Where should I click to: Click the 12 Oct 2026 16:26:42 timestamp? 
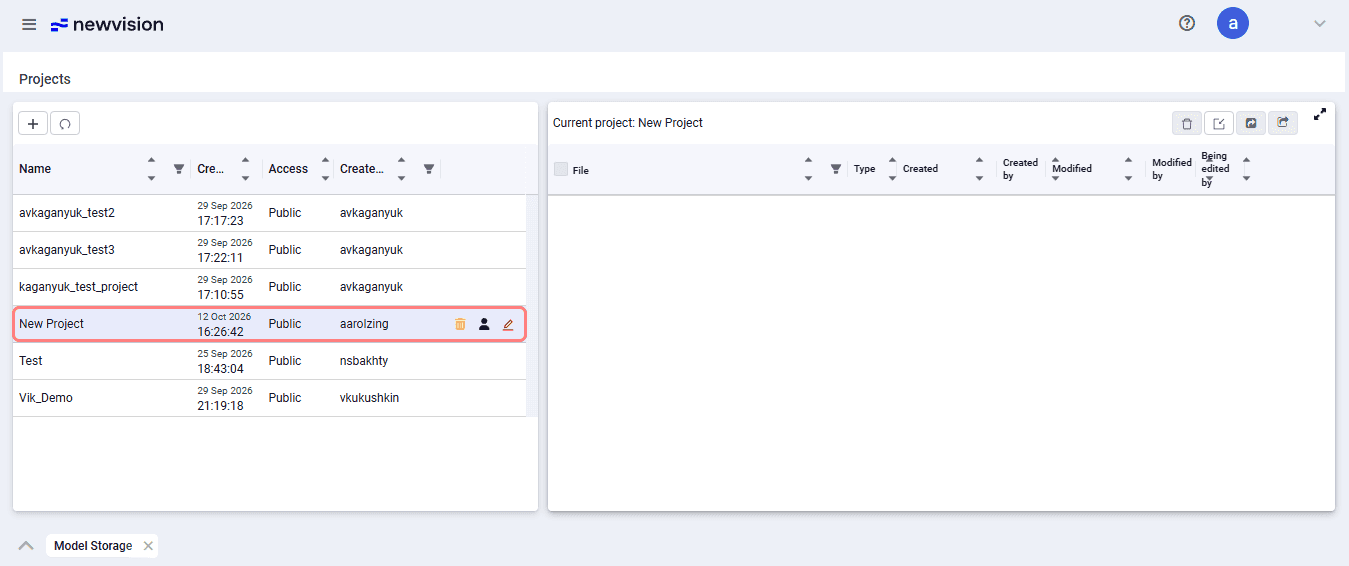click(224, 324)
